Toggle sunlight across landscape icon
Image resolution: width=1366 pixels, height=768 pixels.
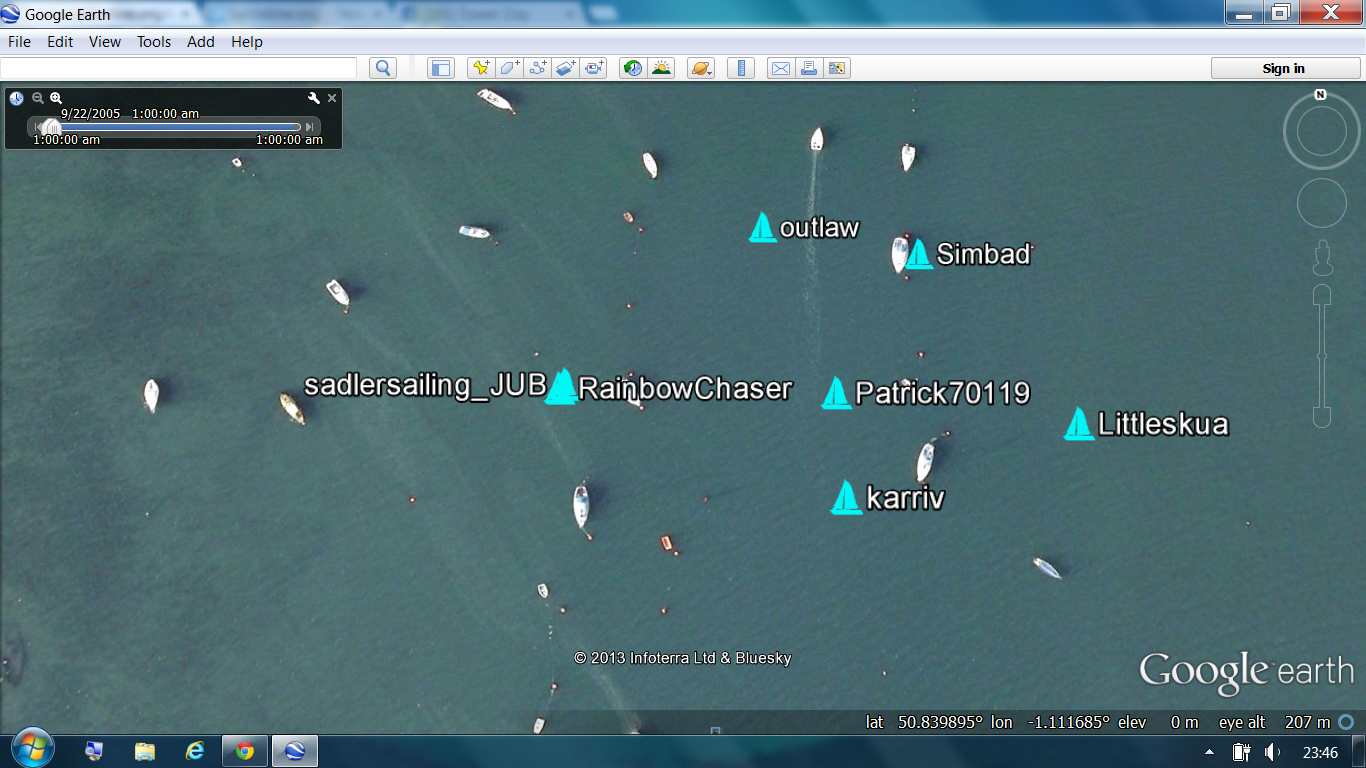[661, 68]
